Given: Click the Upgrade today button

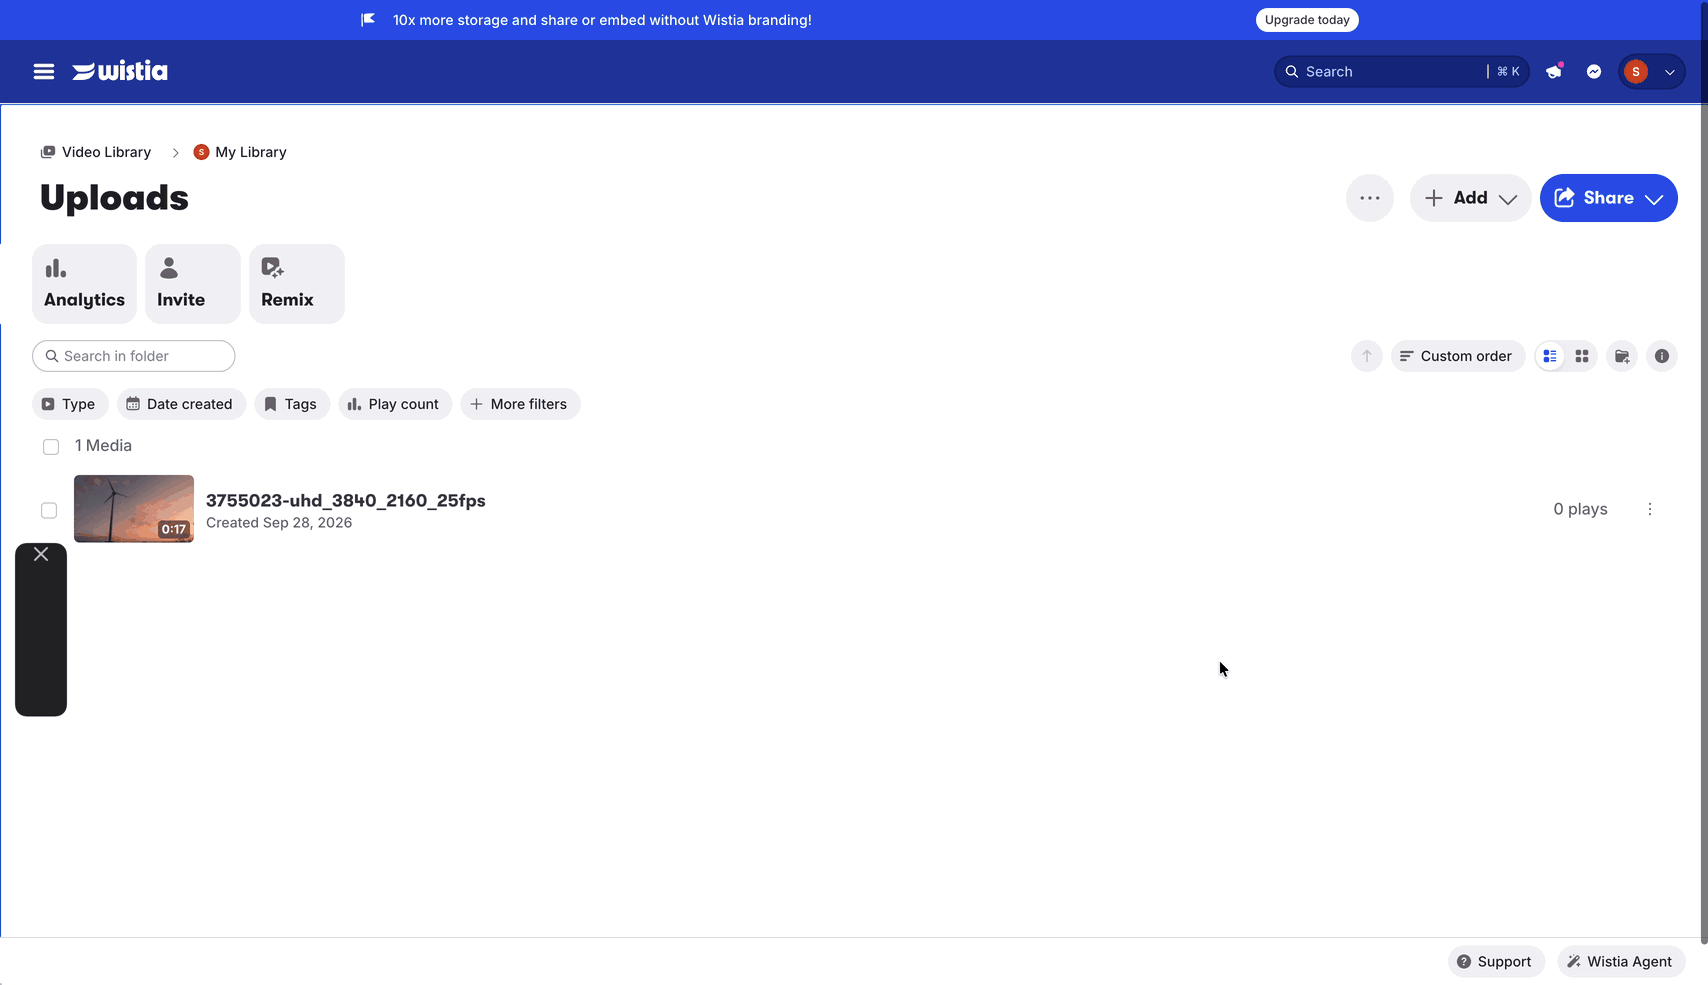Looking at the screenshot, I should click(1307, 20).
